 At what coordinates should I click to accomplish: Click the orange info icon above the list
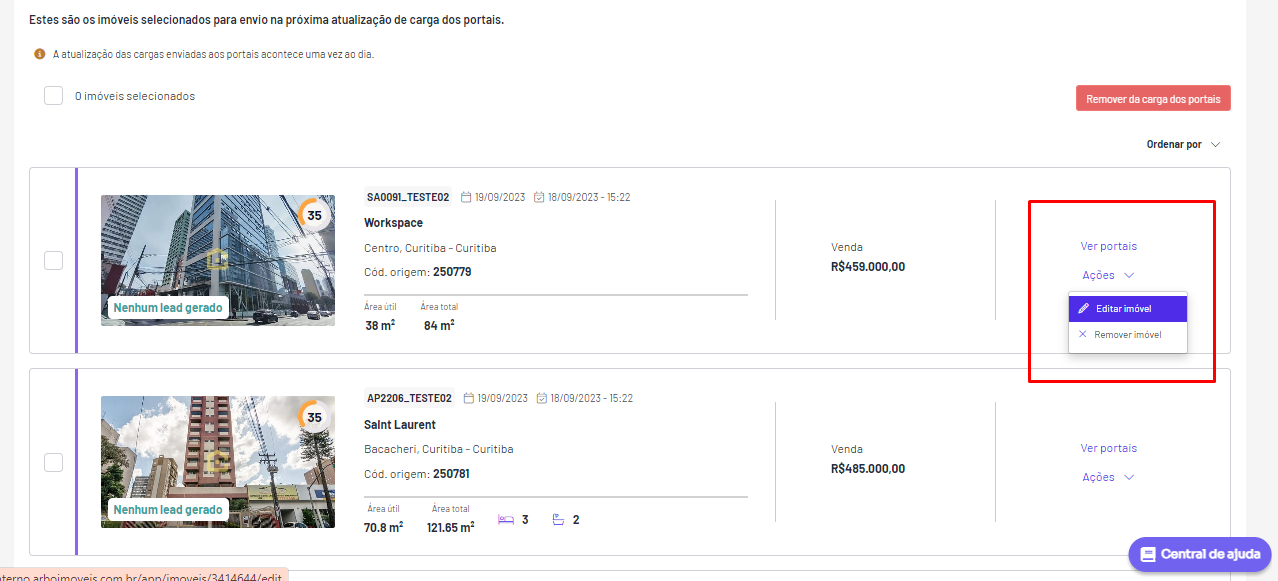pos(40,54)
